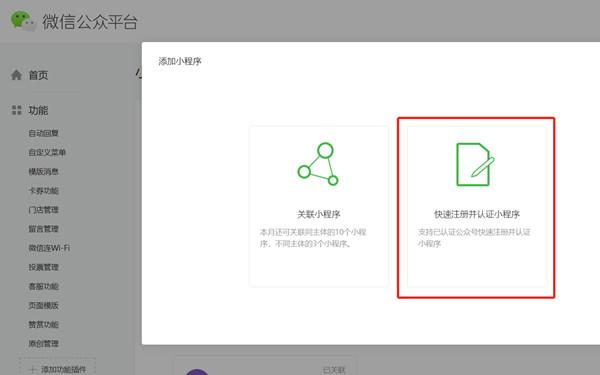
Task: Open 页面模版 in sidebar
Action: coord(44,305)
